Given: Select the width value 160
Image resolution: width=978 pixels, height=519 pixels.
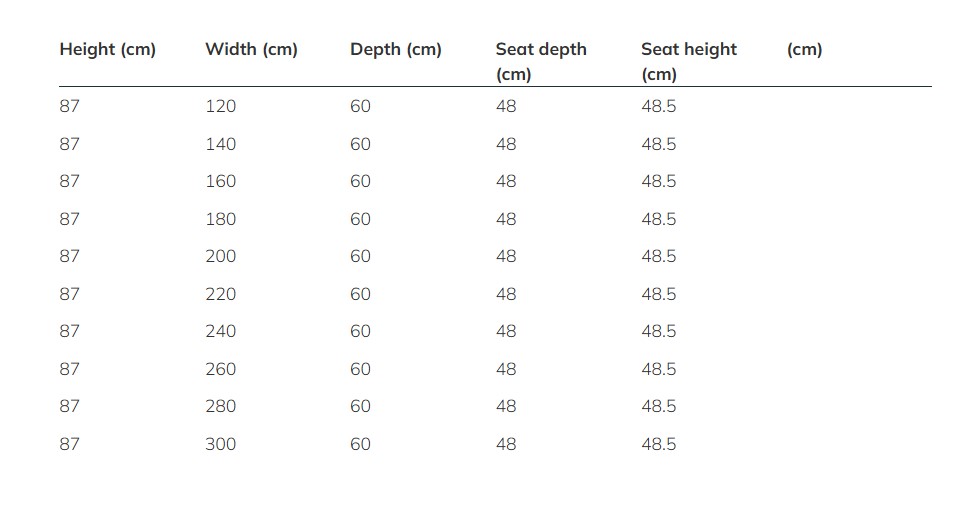Looking at the screenshot, I should pyautogui.click(x=221, y=181).
